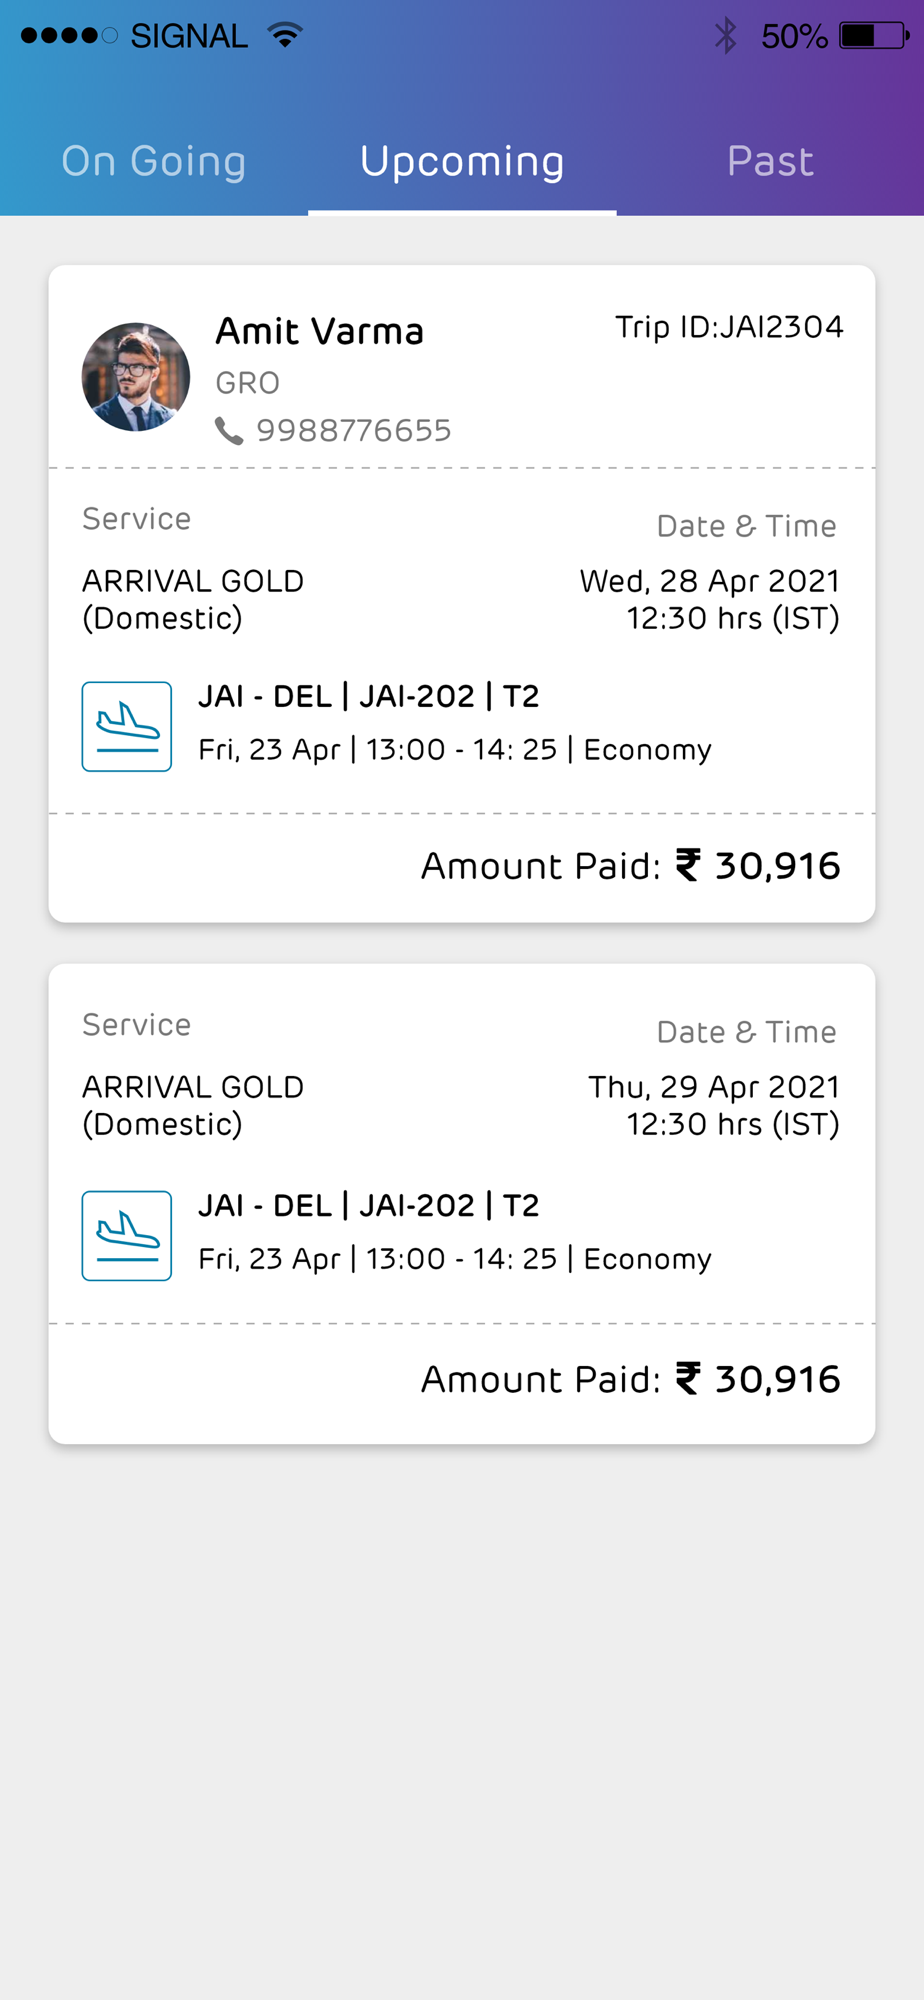Tap Amit Varma's profile photo
The height and width of the screenshot is (2000, 924).
tap(136, 377)
